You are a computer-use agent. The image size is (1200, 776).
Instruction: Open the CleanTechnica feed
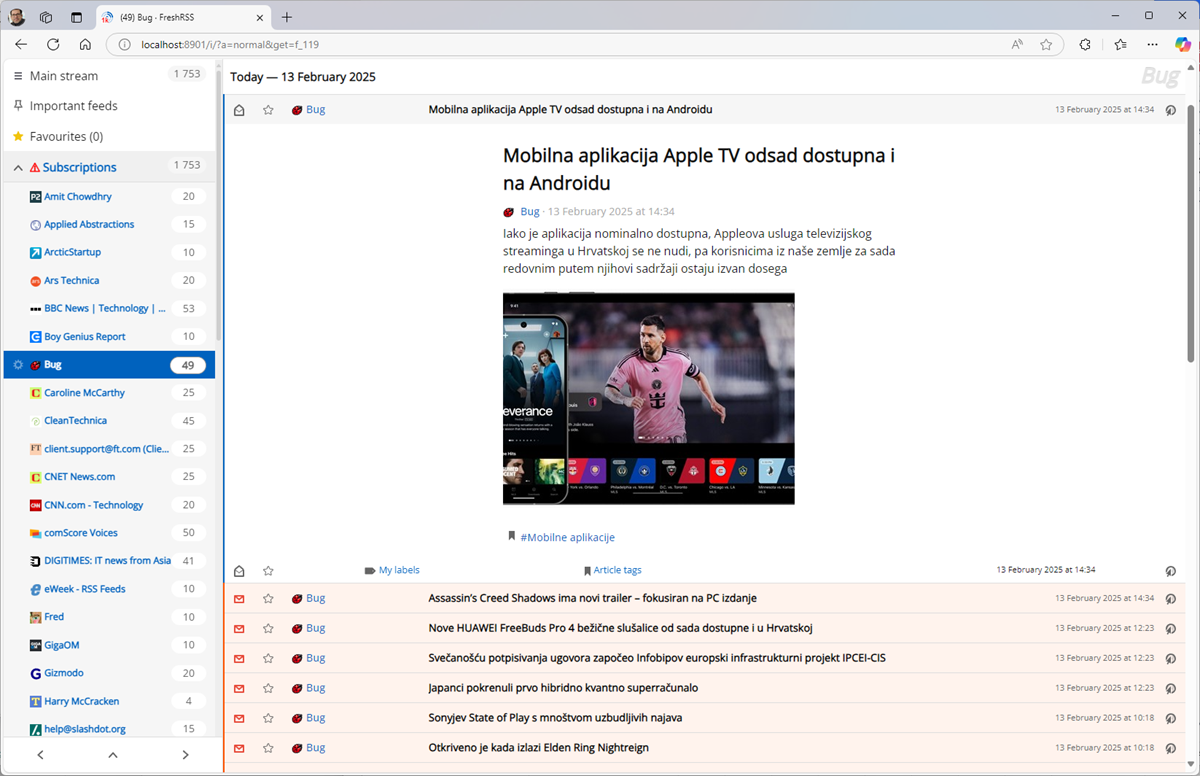[75, 421]
